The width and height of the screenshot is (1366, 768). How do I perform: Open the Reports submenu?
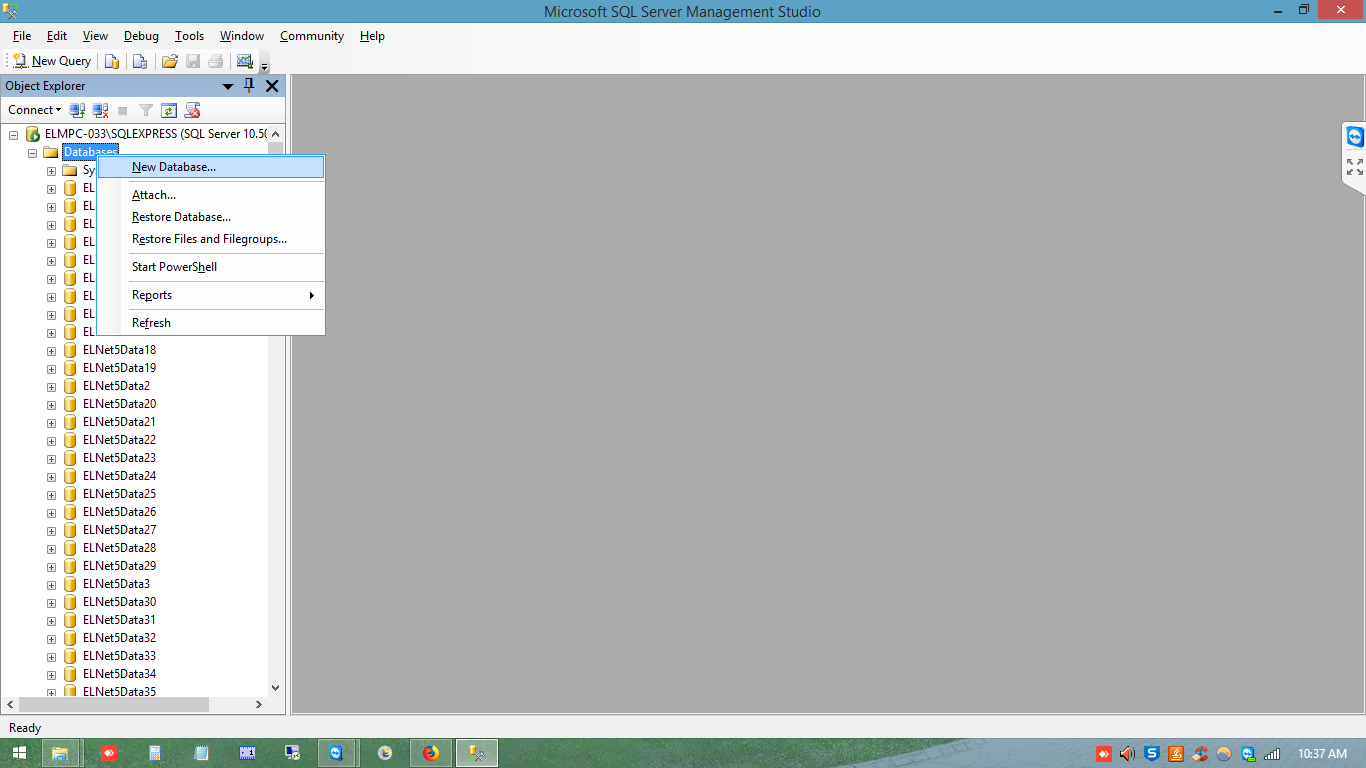click(211, 295)
